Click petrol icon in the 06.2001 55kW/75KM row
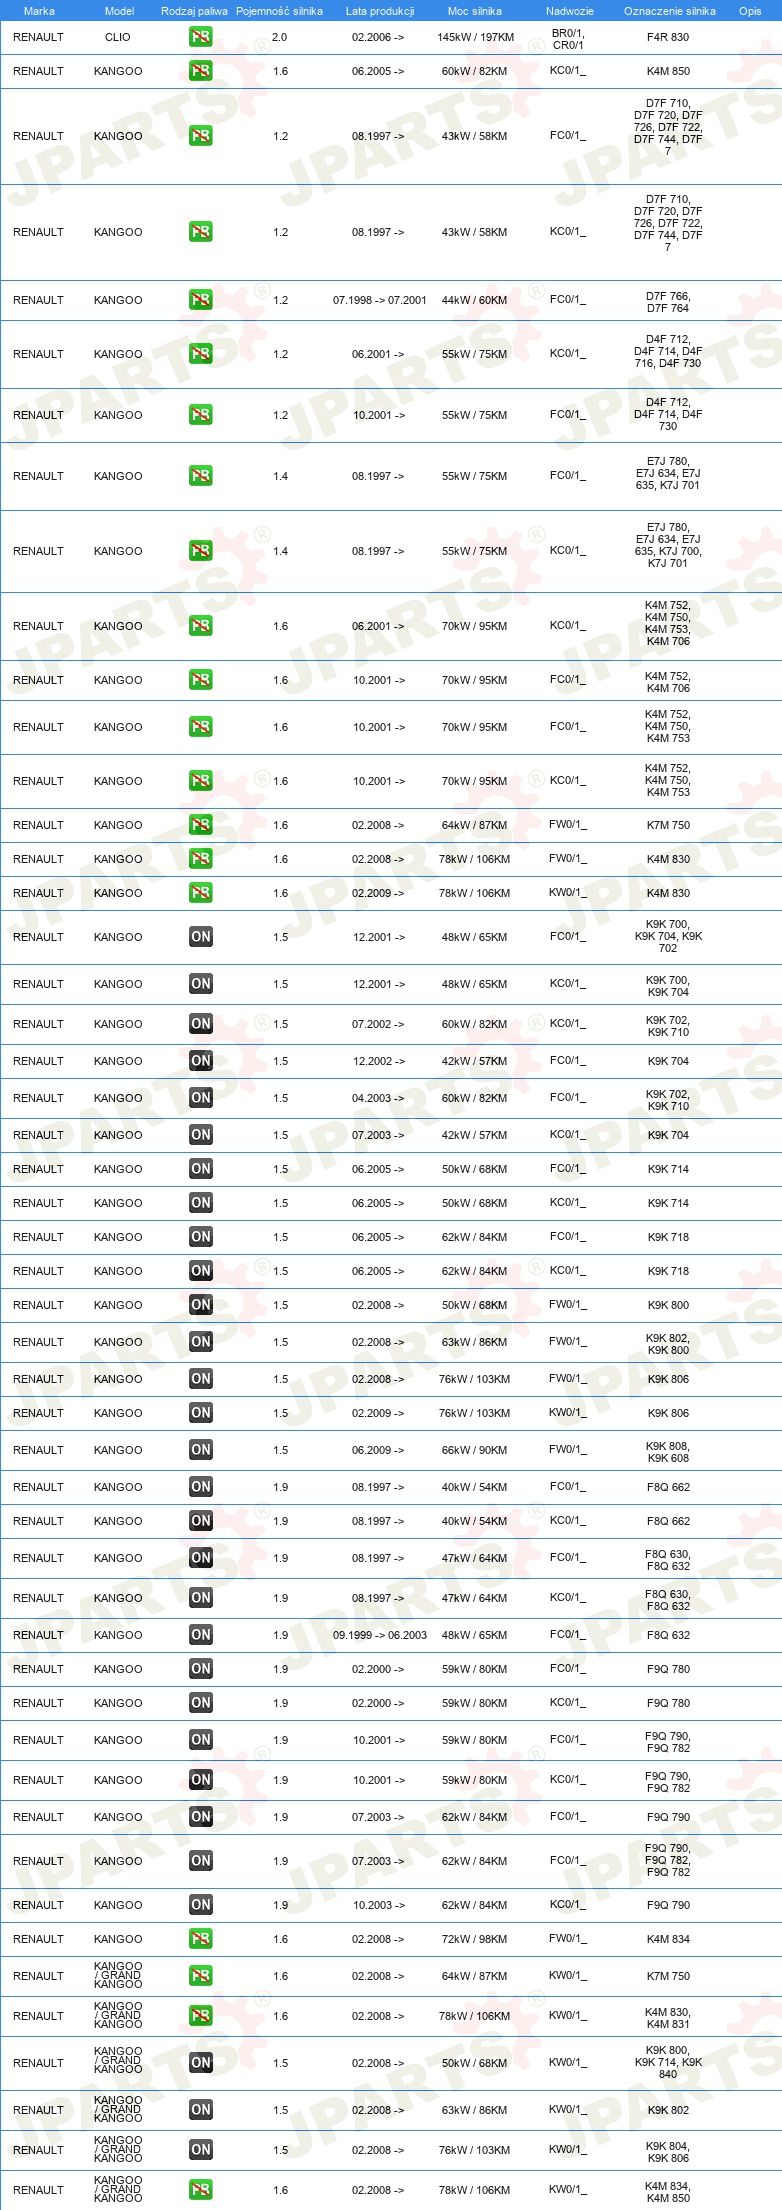The width and height of the screenshot is (782, 2210). 200,354
